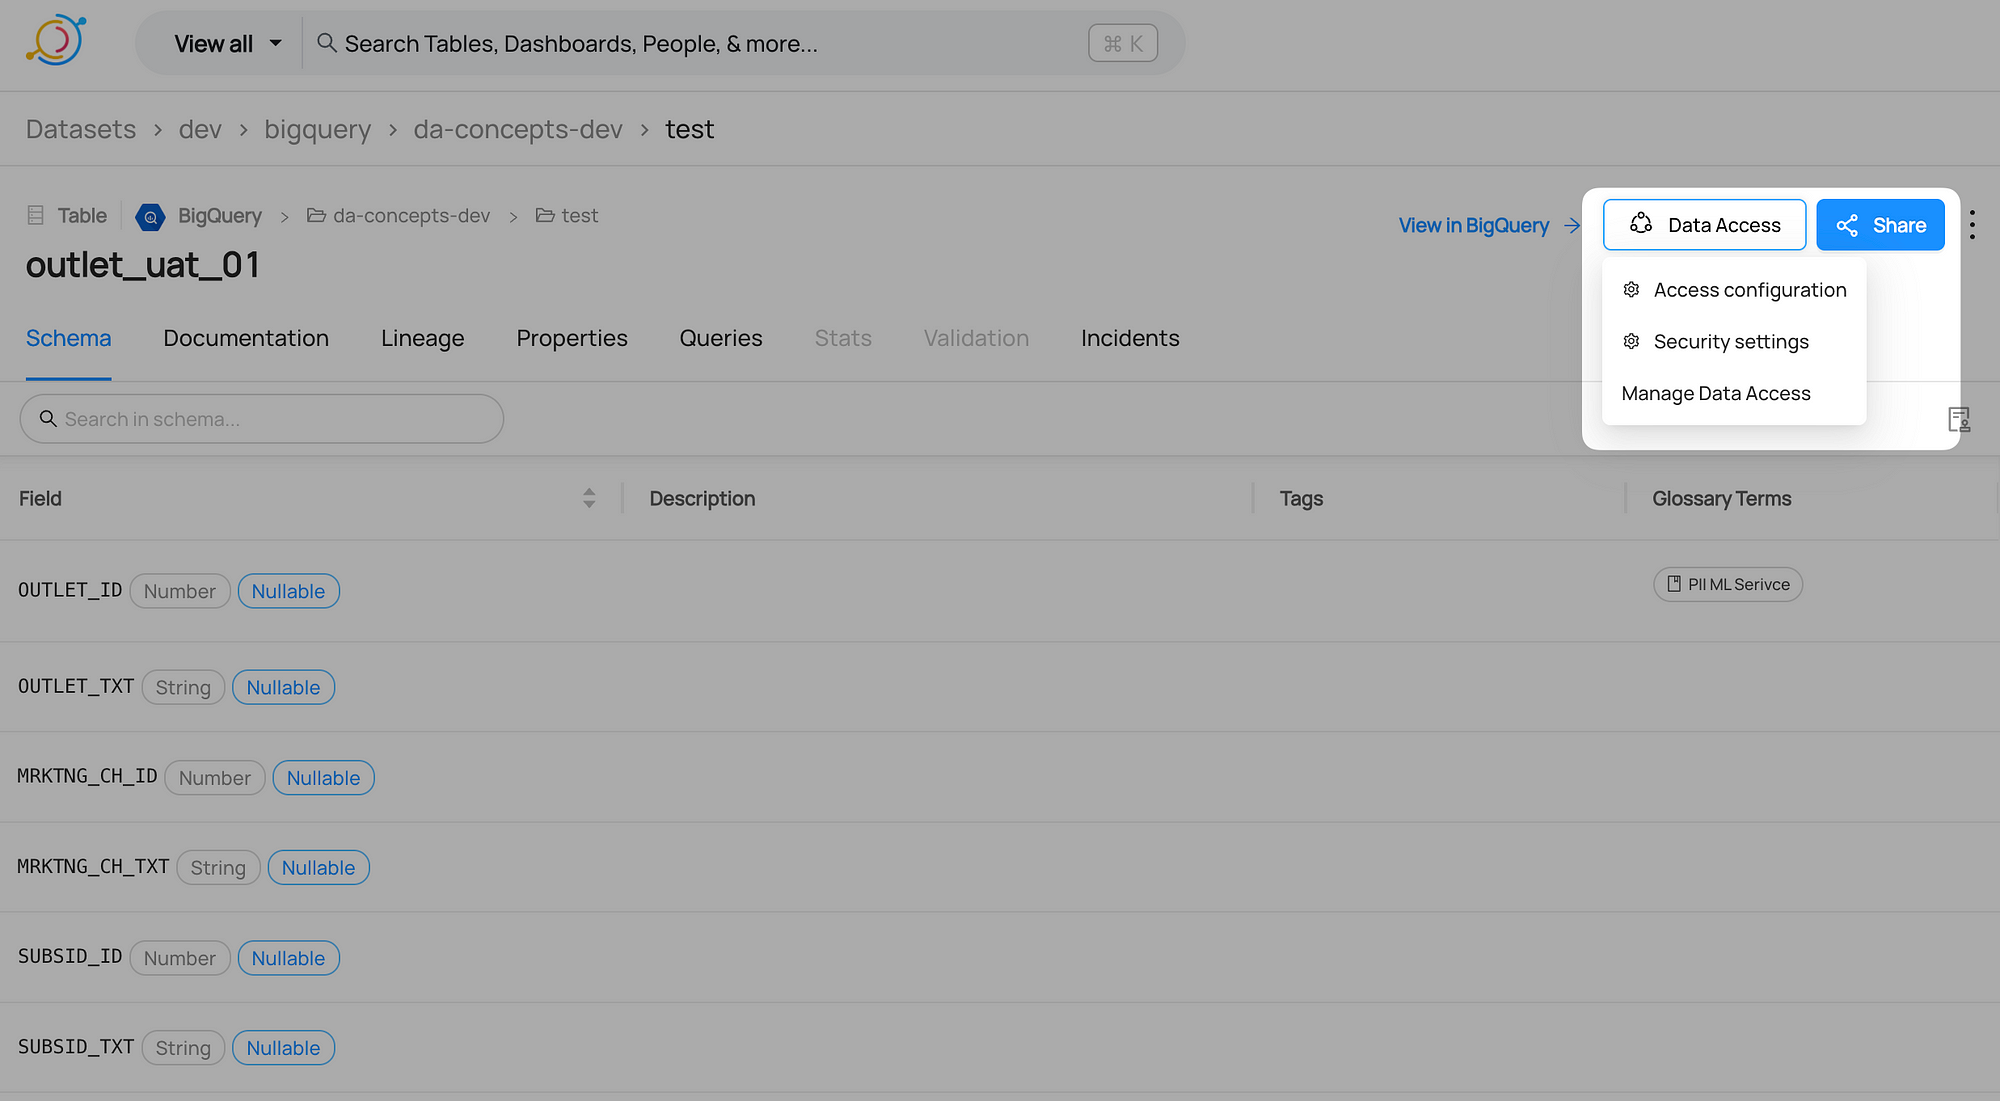Choose Security settings from the menu

1734,342
